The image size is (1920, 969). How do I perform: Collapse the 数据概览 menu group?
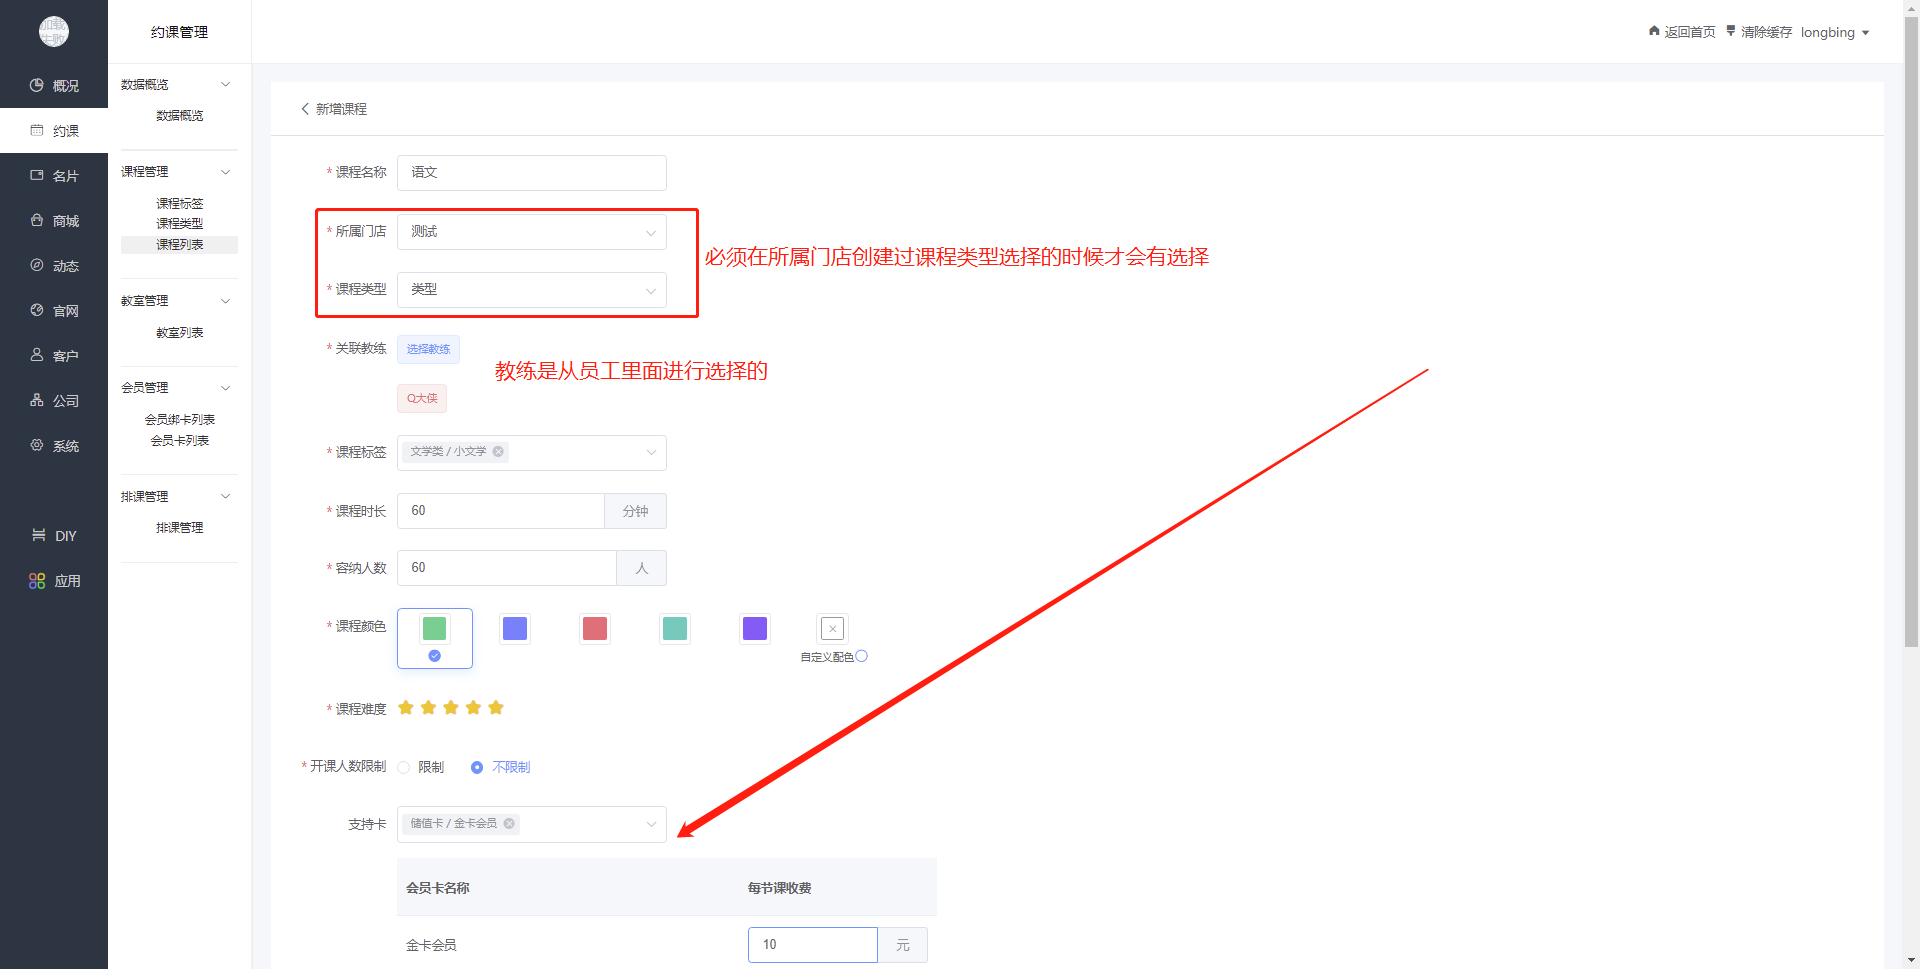tap(226, 85)
